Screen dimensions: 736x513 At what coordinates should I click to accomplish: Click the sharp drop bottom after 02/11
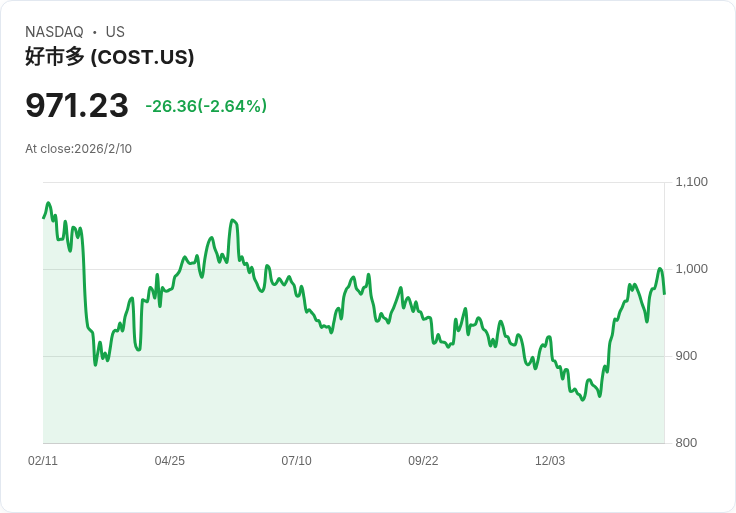95,365
